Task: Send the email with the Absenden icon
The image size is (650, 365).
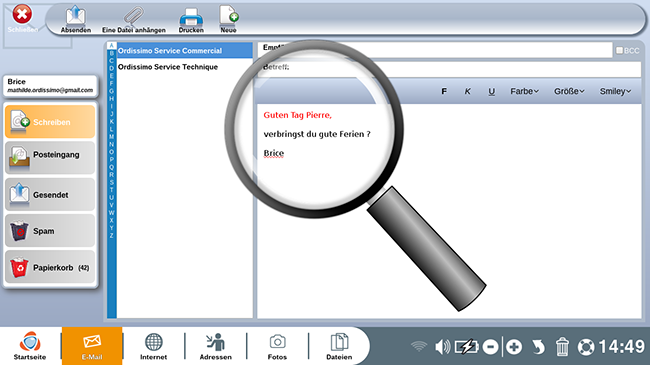Action: [x=75, y=19]
